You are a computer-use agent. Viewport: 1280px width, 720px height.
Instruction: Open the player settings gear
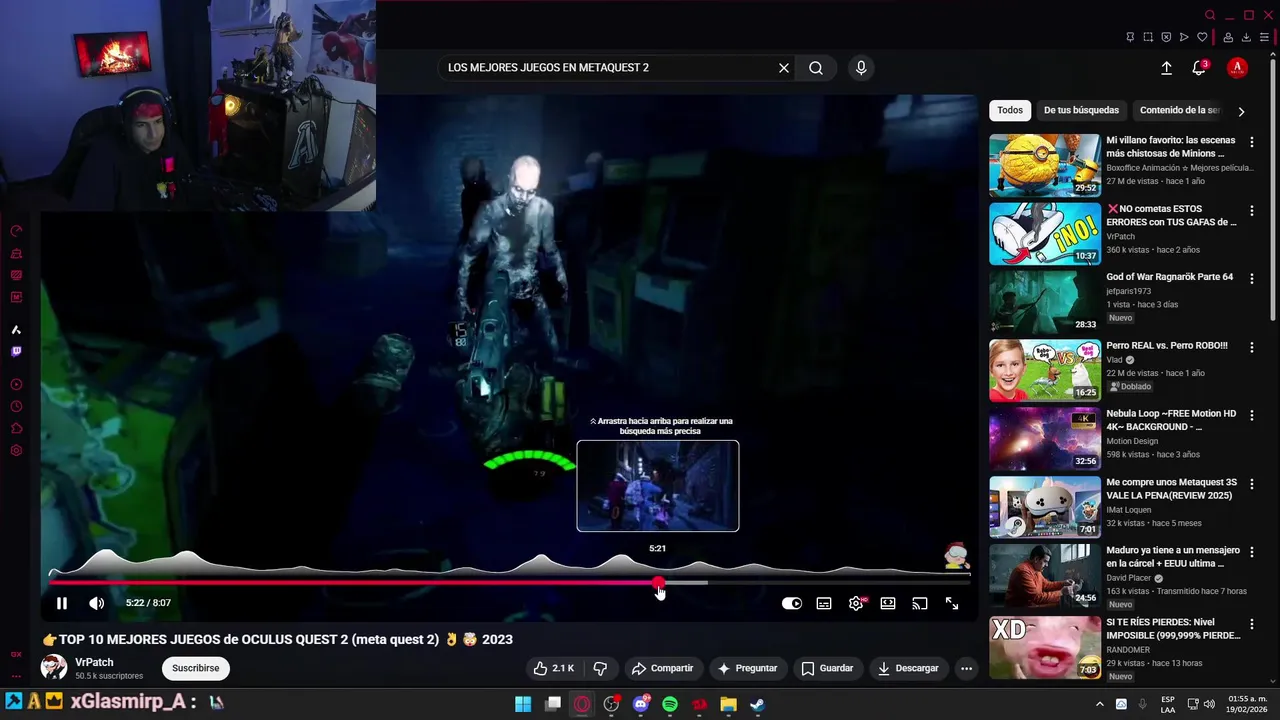(x=856, y=603)
